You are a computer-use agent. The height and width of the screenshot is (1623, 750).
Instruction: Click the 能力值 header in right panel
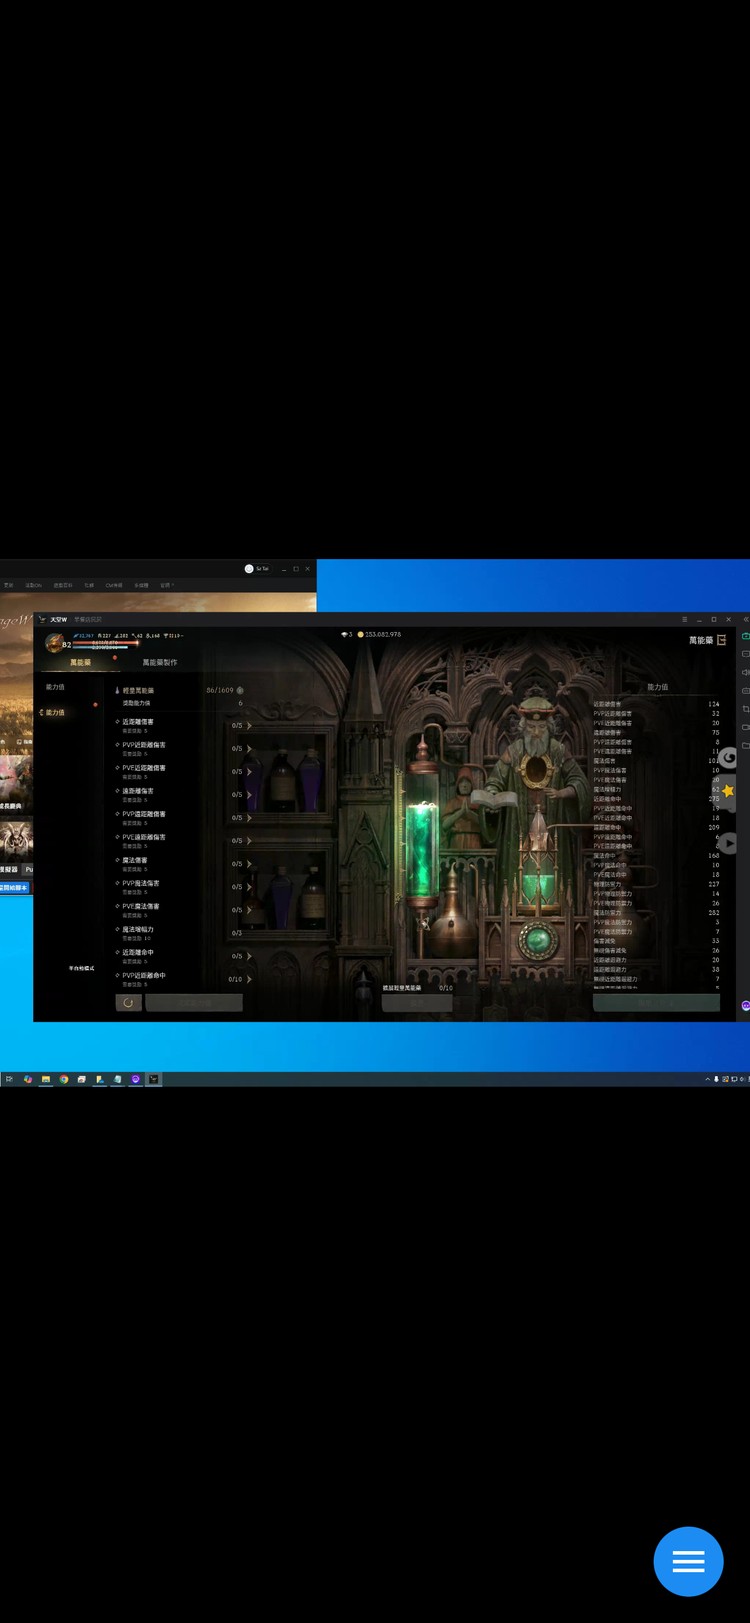click(x=657, y=687)
